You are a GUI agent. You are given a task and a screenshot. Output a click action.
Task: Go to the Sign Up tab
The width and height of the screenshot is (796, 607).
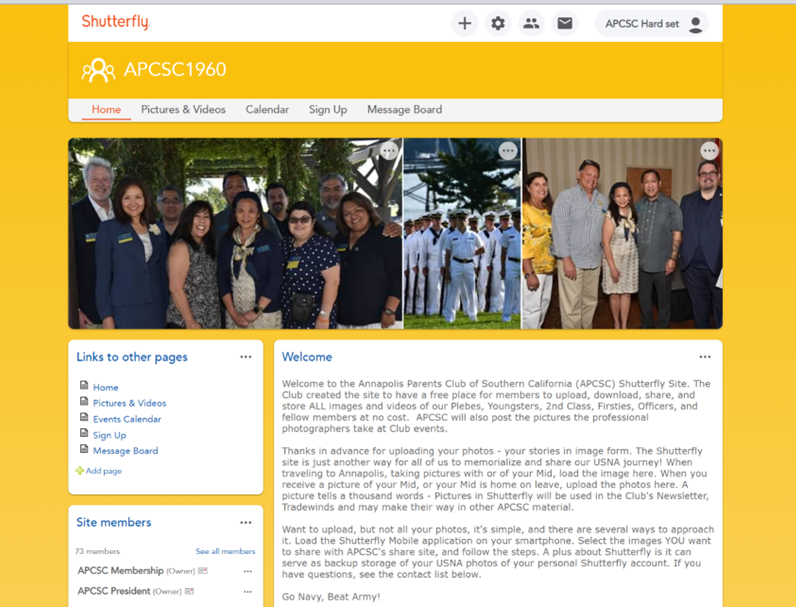(x=328, y=110)
